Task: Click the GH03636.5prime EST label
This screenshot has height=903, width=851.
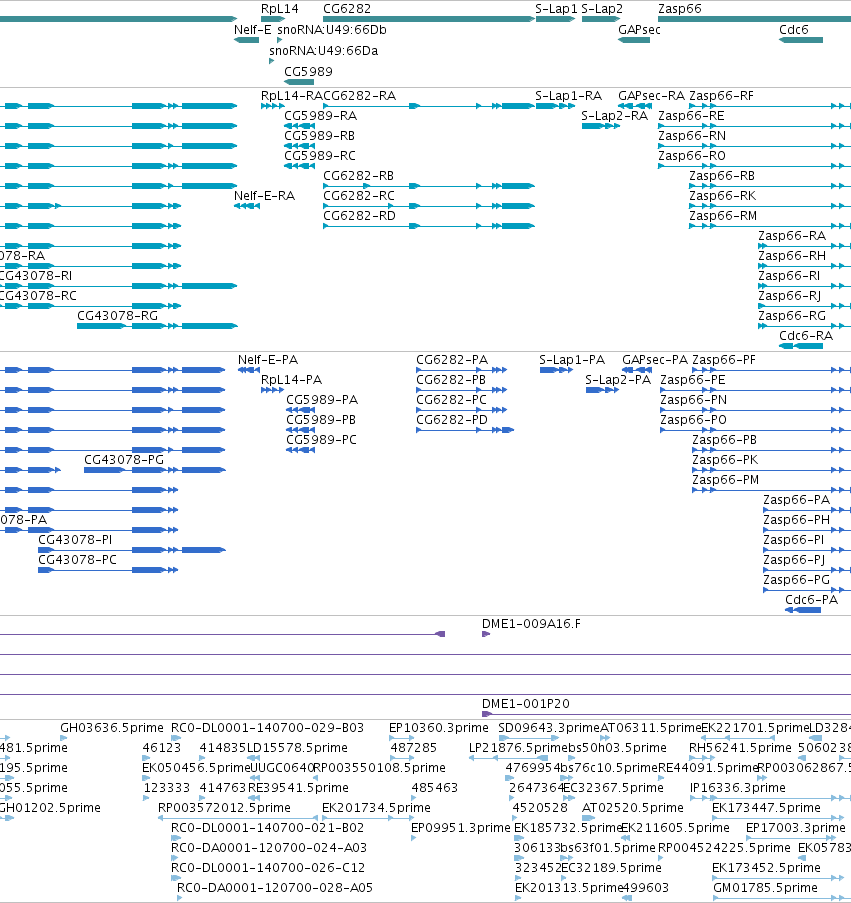Action: point(112,728)
